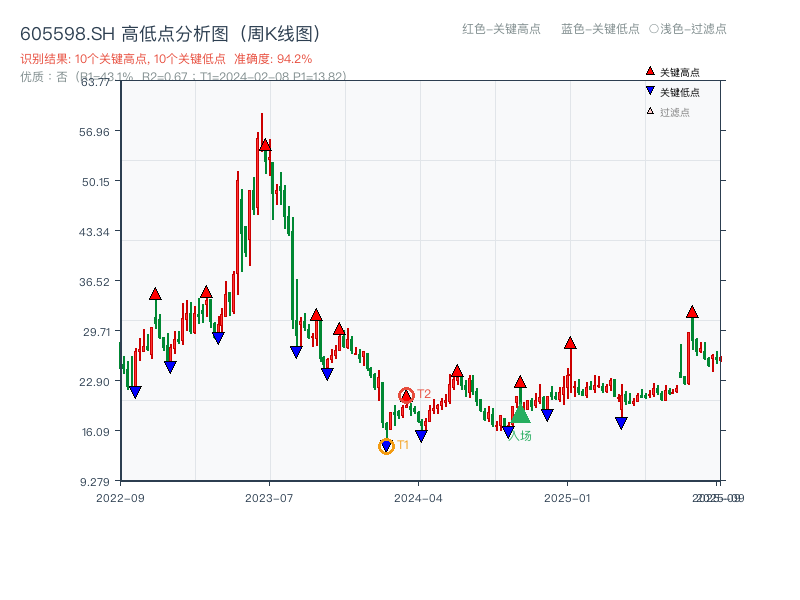Click the highest red triangle near the chart peak
Image resolution: width=800 pixels, height=600 pixels.
tap(265, 145)
